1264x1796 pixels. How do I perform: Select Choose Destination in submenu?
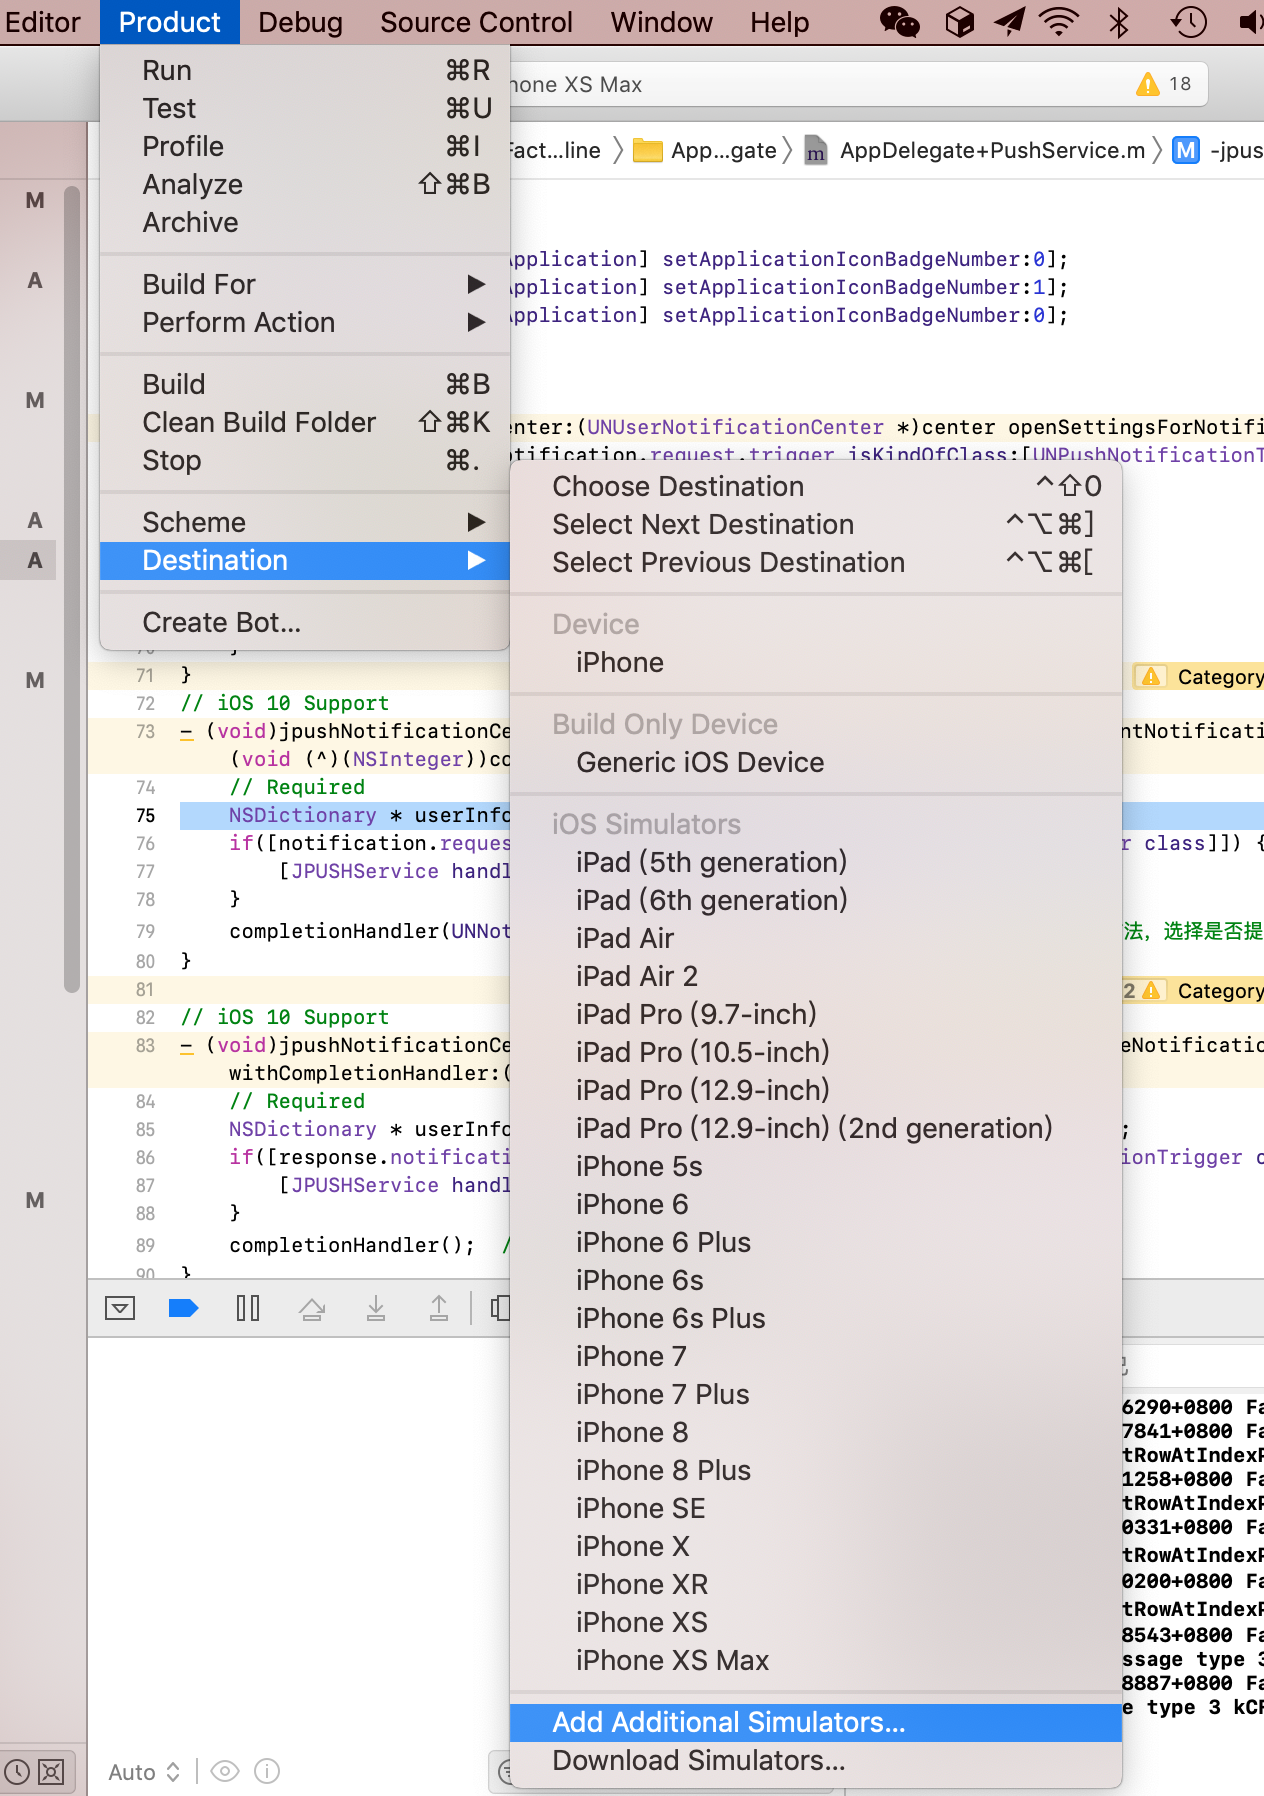point(816,486)
